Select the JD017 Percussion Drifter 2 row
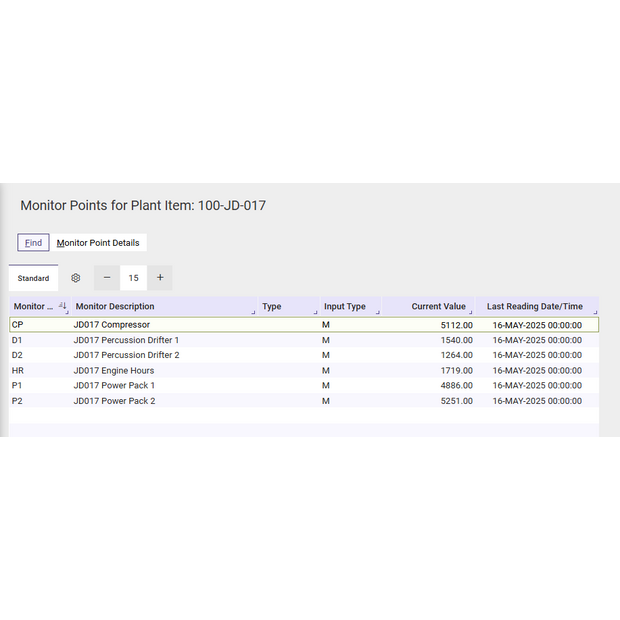This screenshot has height=620, width=620. (x=126, y=355)
